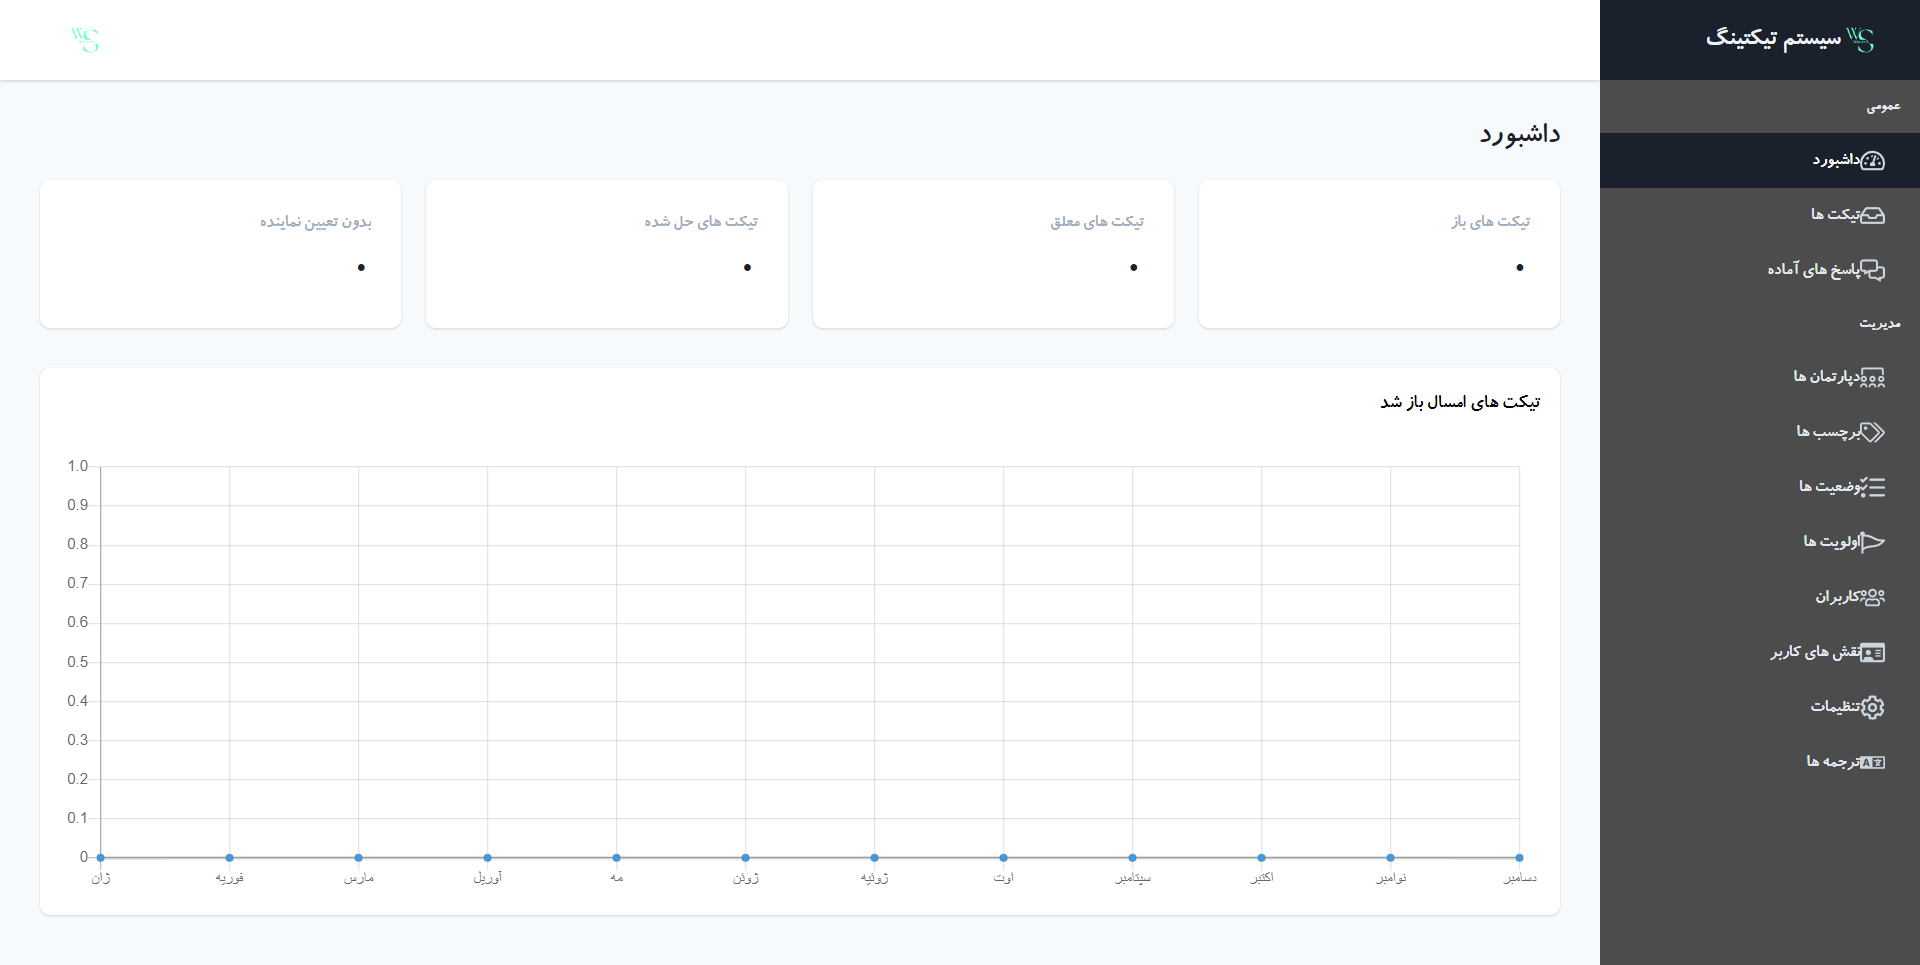Open اولویت ها in sidebar
Image resolution: width=1920 pixels, height=965 pixels.
[1760, 542]
